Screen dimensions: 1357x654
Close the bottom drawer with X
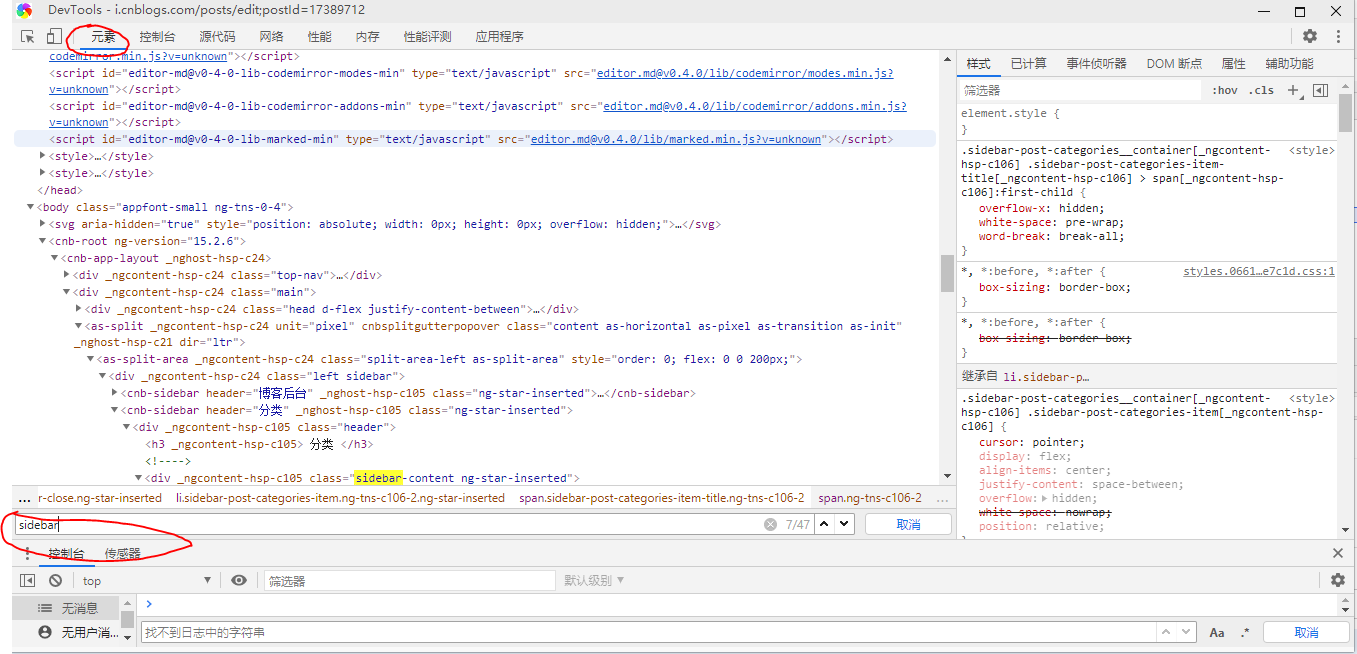tap(1338, 553)
